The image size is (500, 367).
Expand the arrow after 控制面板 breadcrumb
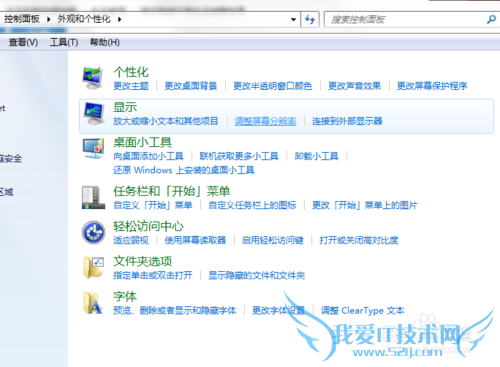tap(49, 19)
